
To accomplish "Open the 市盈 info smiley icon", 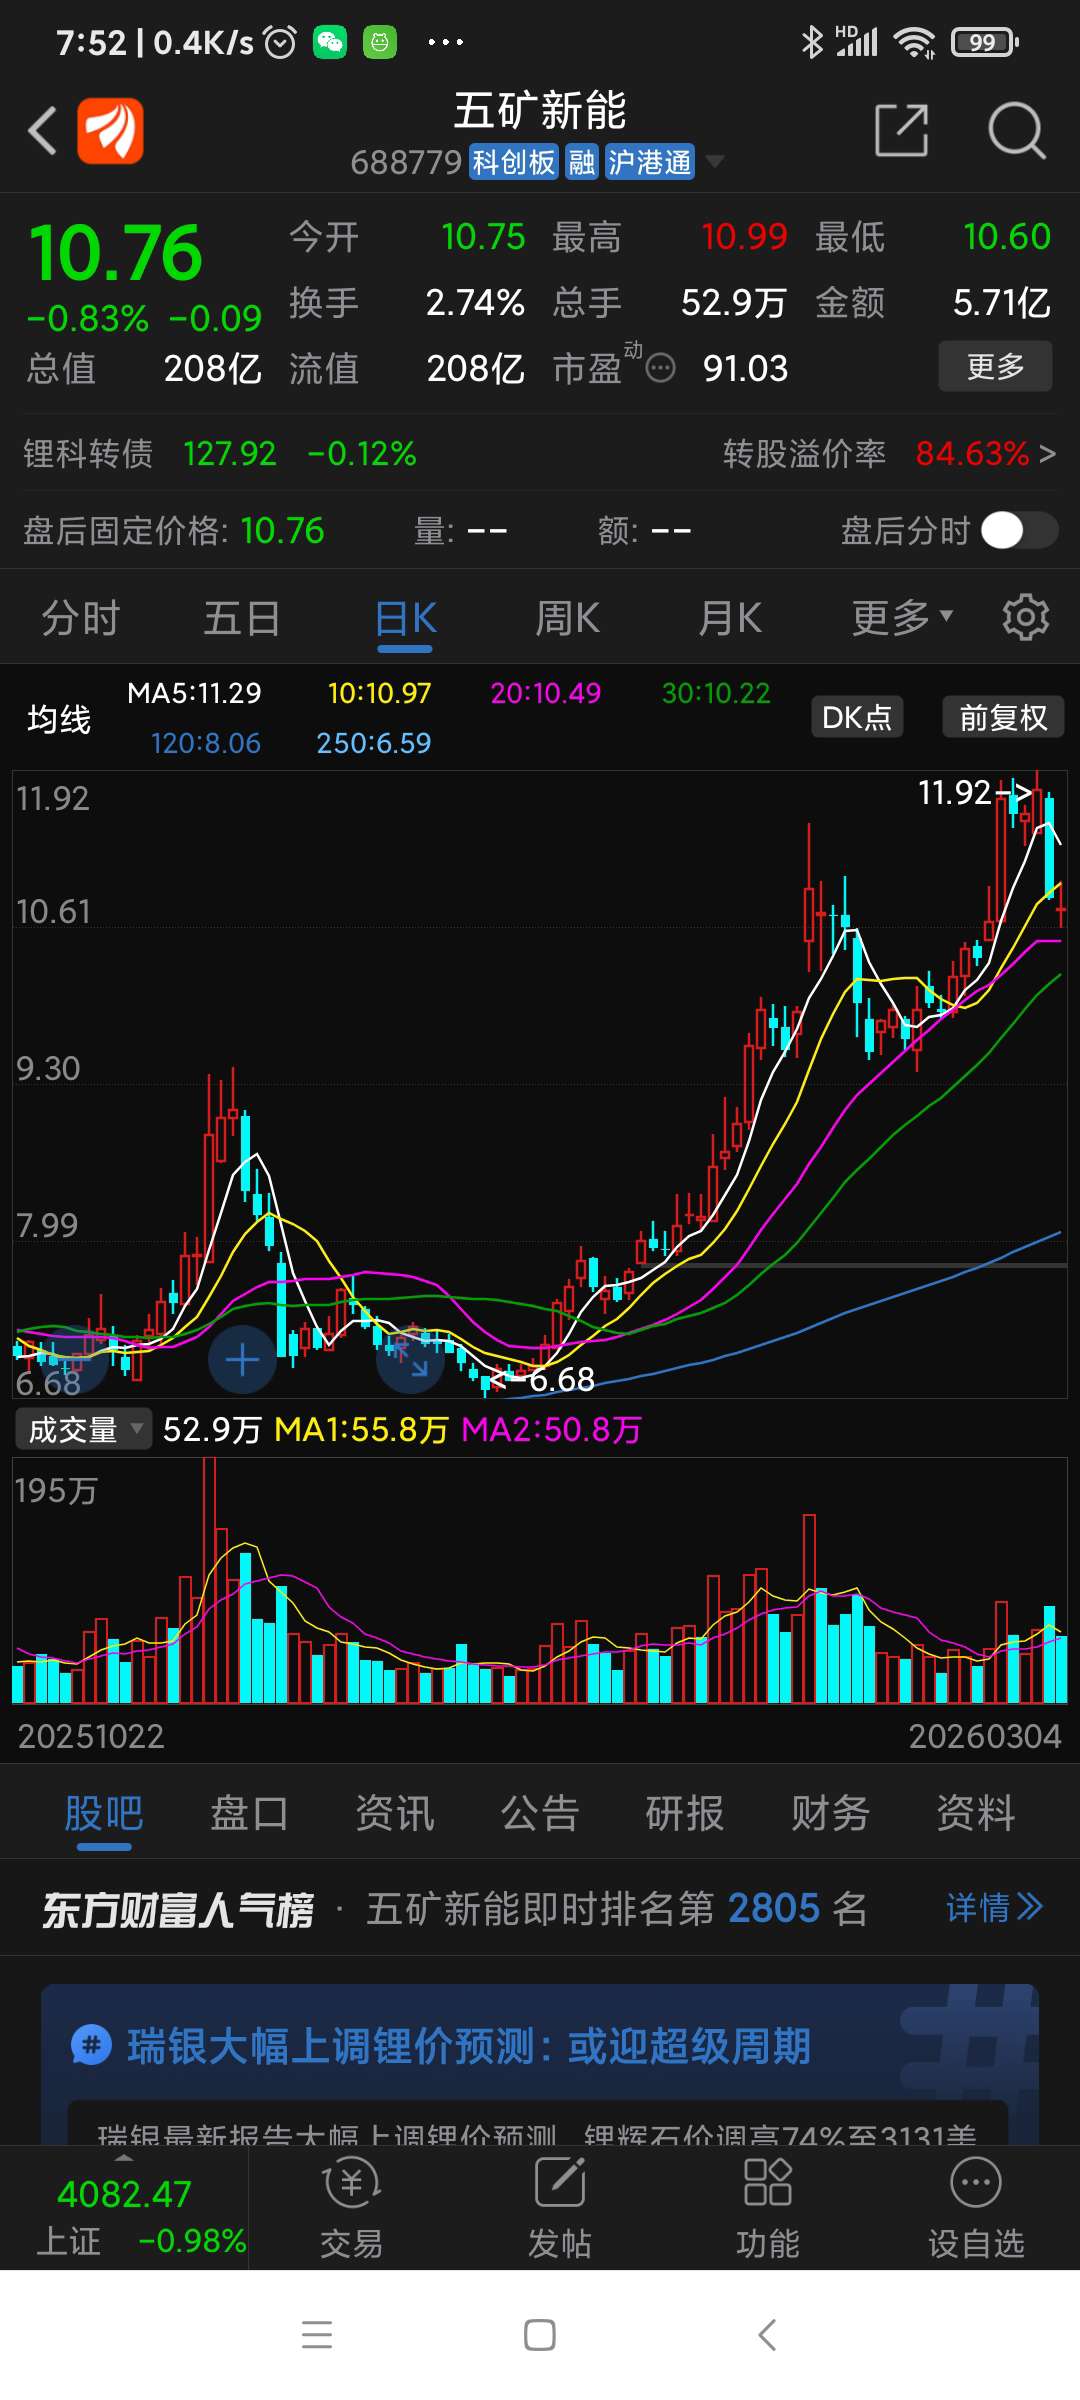I will click(660, 368).
